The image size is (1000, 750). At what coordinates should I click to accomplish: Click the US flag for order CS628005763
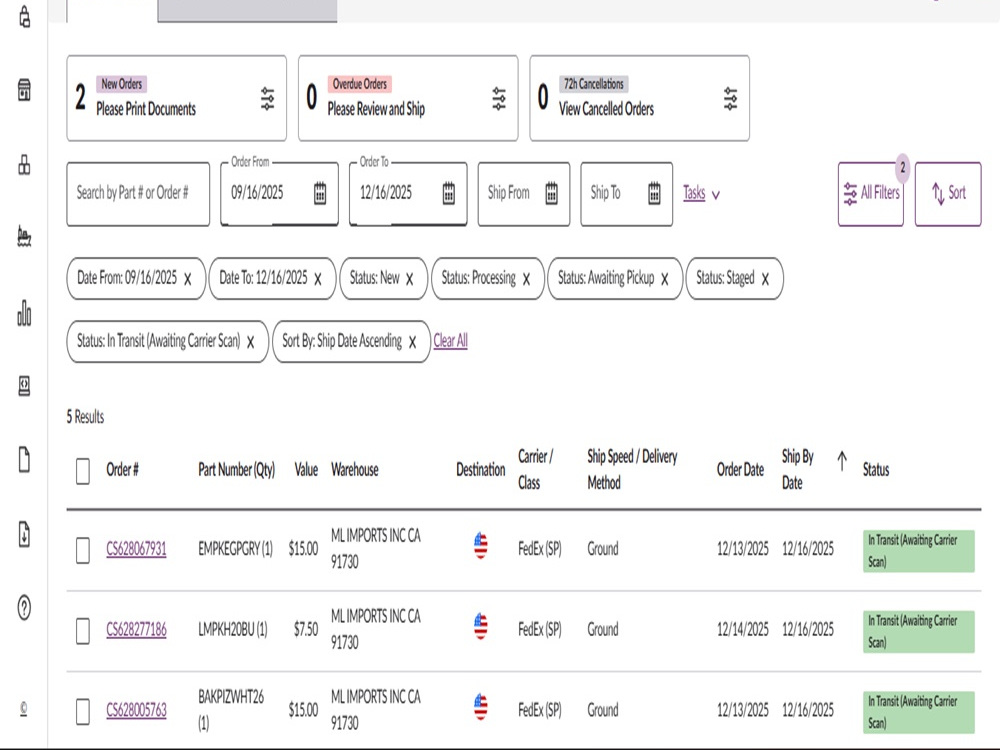[481, 707]
